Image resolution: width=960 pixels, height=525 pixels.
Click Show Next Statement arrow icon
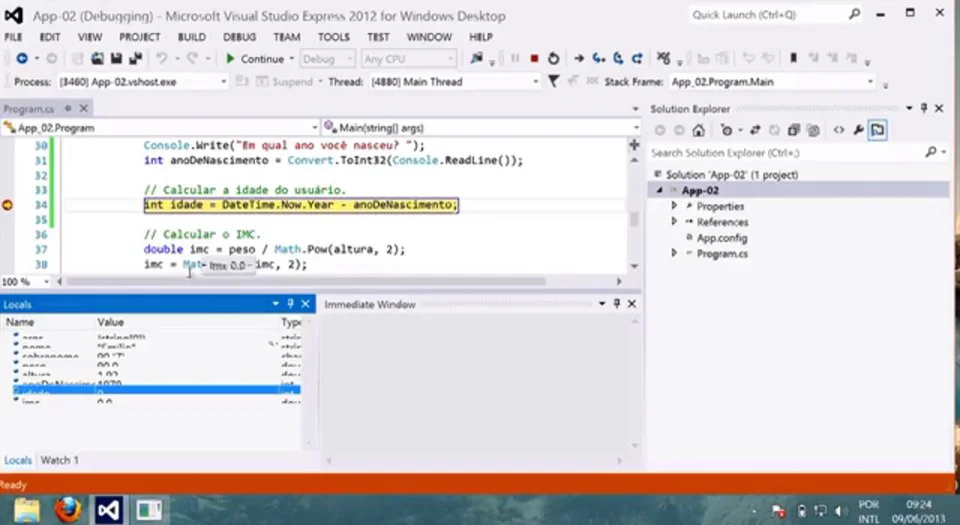pyautogui.click(x=579, y=59)
